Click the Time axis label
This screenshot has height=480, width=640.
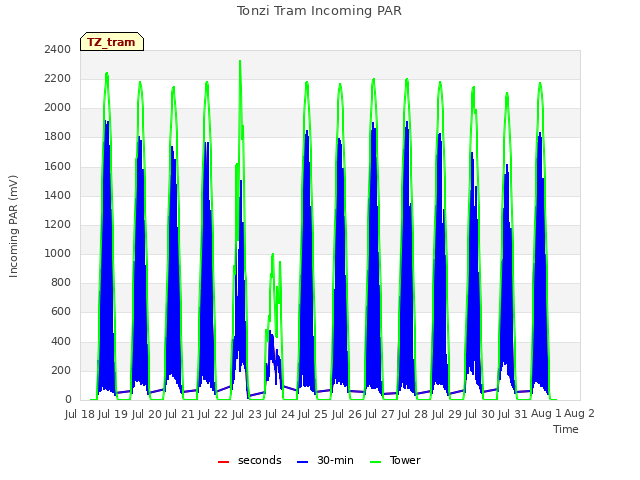566,429
